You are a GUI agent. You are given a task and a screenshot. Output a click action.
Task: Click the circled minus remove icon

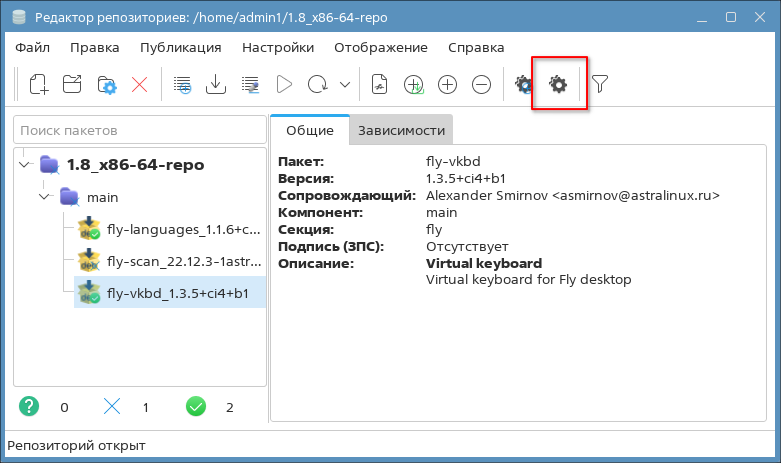[481, 85]
